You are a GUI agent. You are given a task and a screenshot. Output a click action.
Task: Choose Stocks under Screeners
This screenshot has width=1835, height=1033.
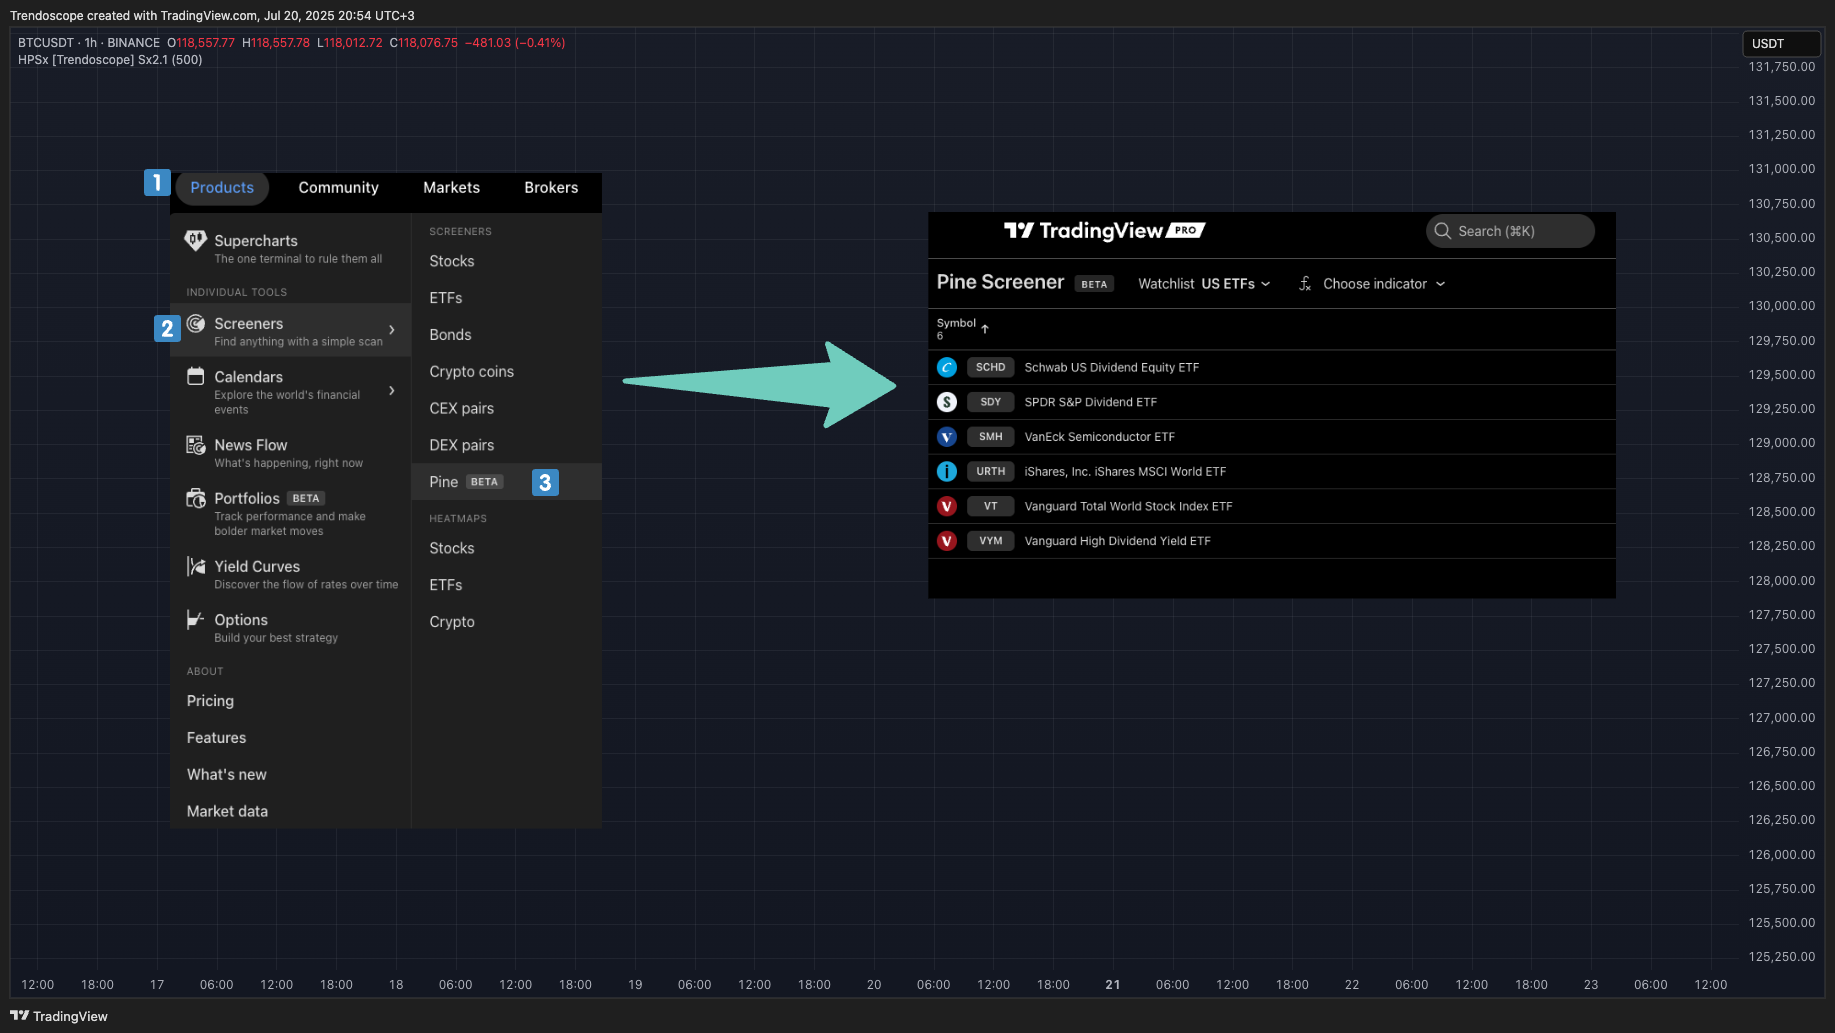pyautogui.click(x=452, y=261)
